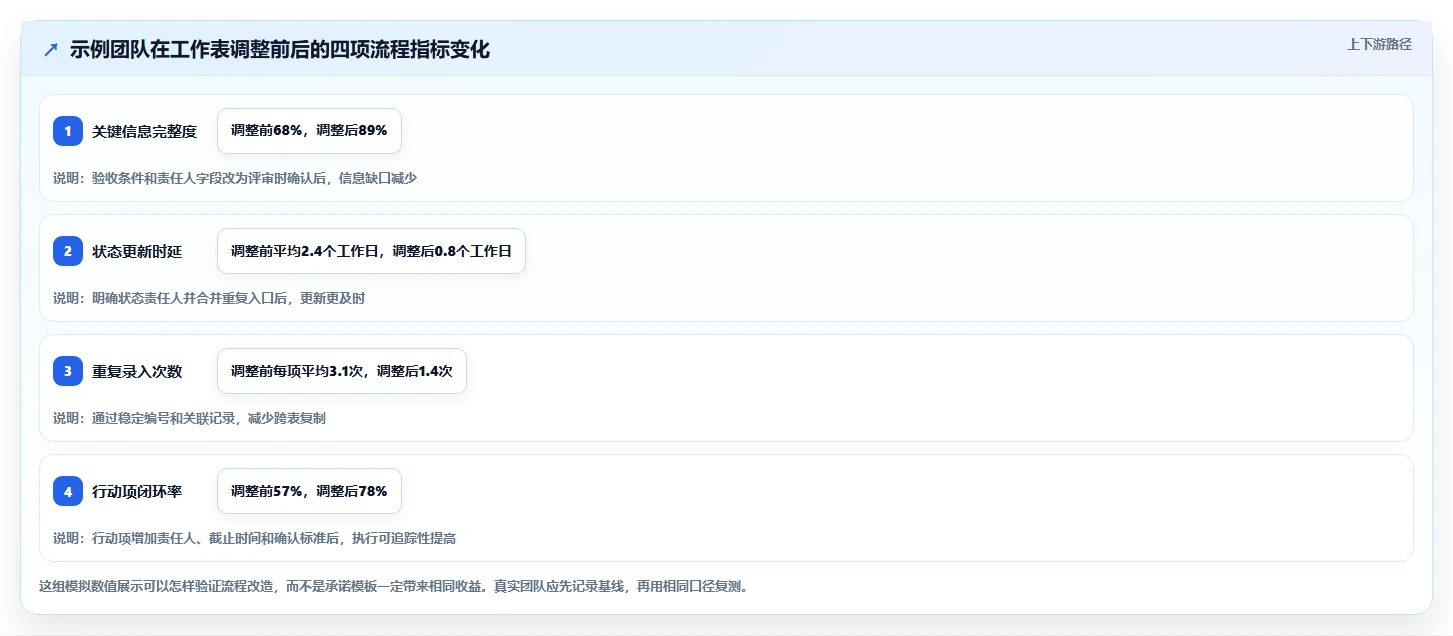The image size is (1453, 636).
Task: Click the footer text 这组模拟数值展示可以怎样验证流程改造
Action: tap(393, 586)
